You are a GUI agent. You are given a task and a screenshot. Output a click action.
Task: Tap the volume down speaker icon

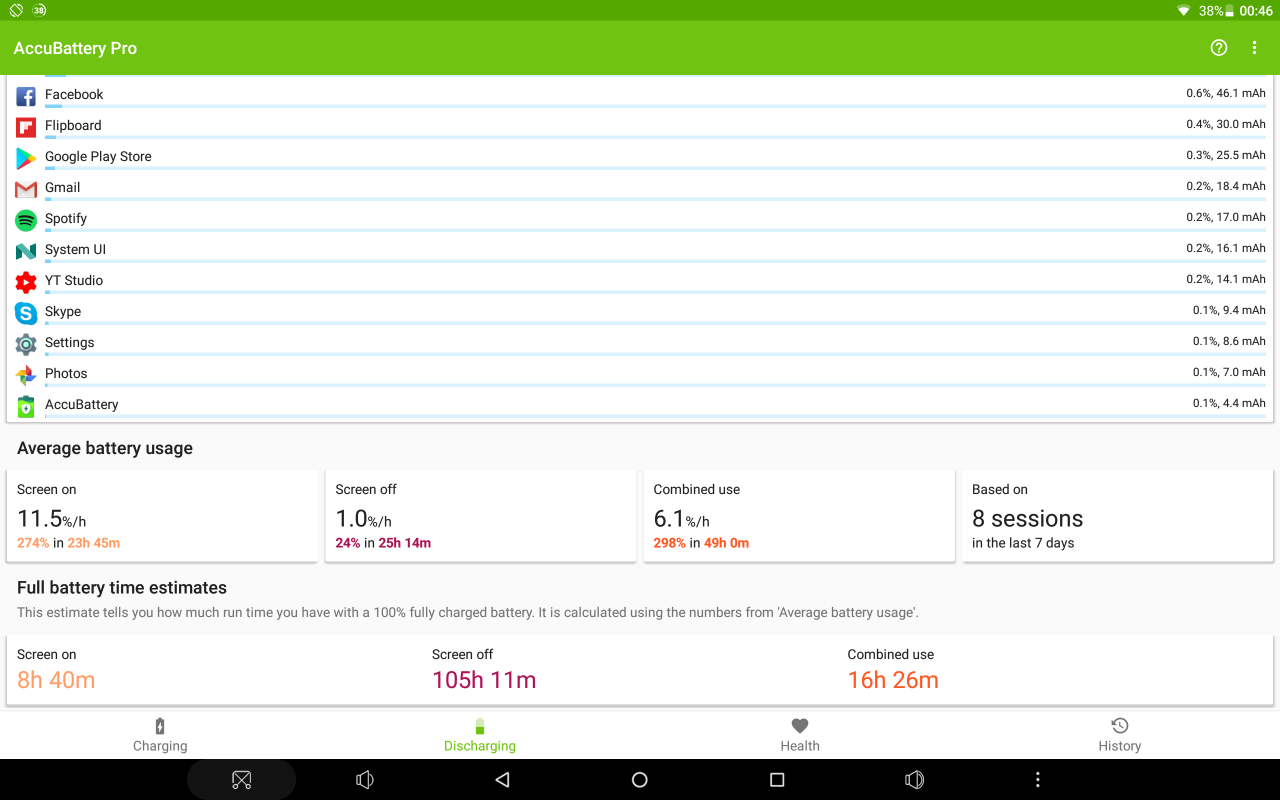pos(365,780)
